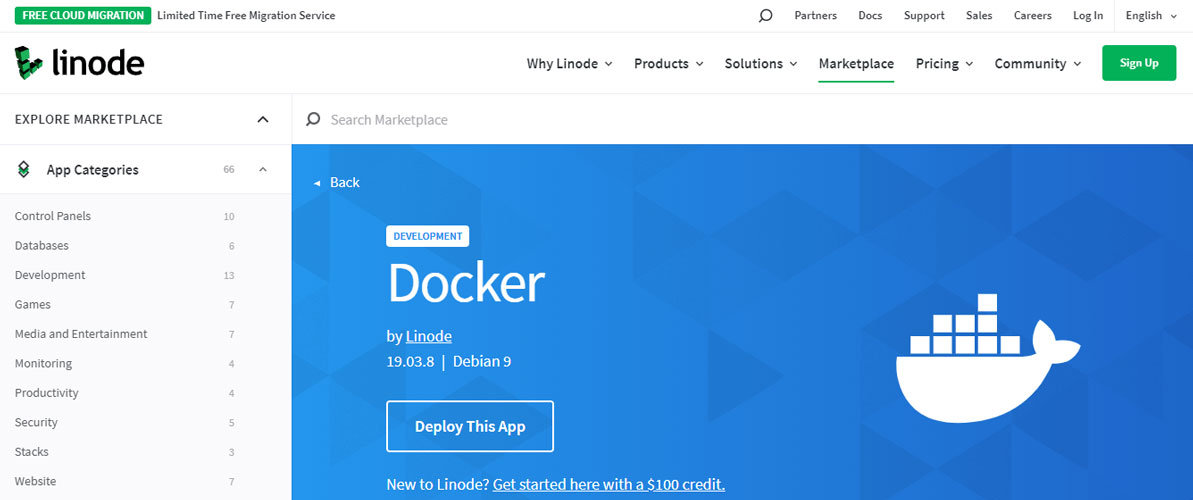The image size is (1193, 500).
Task: Click the '19.03.8' version text
Action: click(x=410, y=361)
